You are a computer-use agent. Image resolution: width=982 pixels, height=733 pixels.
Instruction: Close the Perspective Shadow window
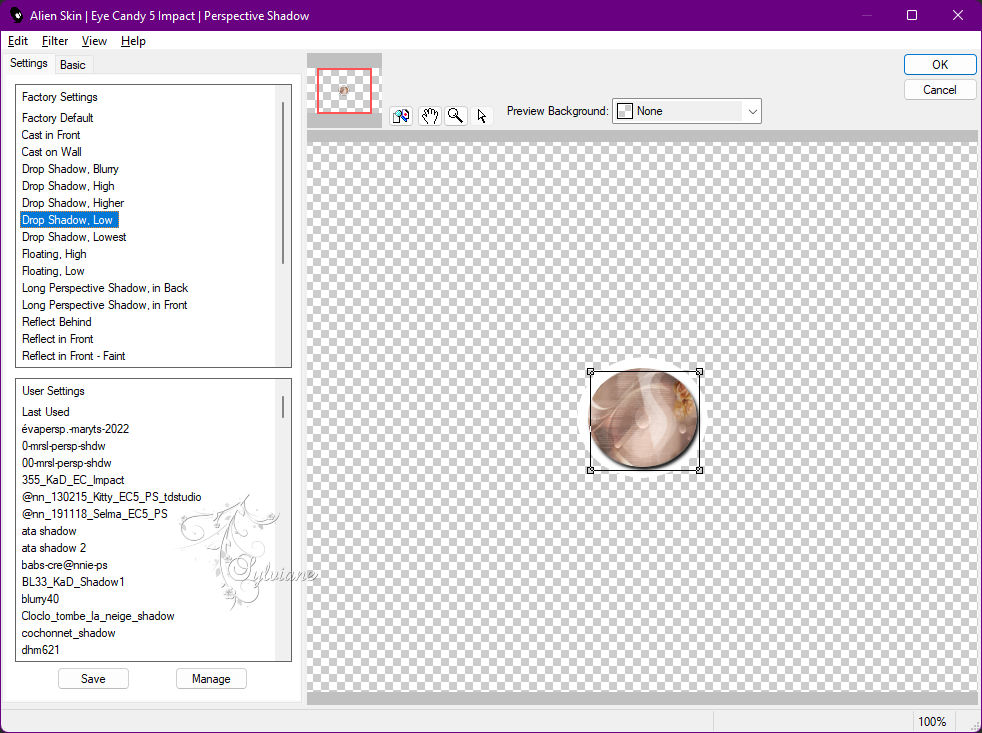[x=958, y=15]
